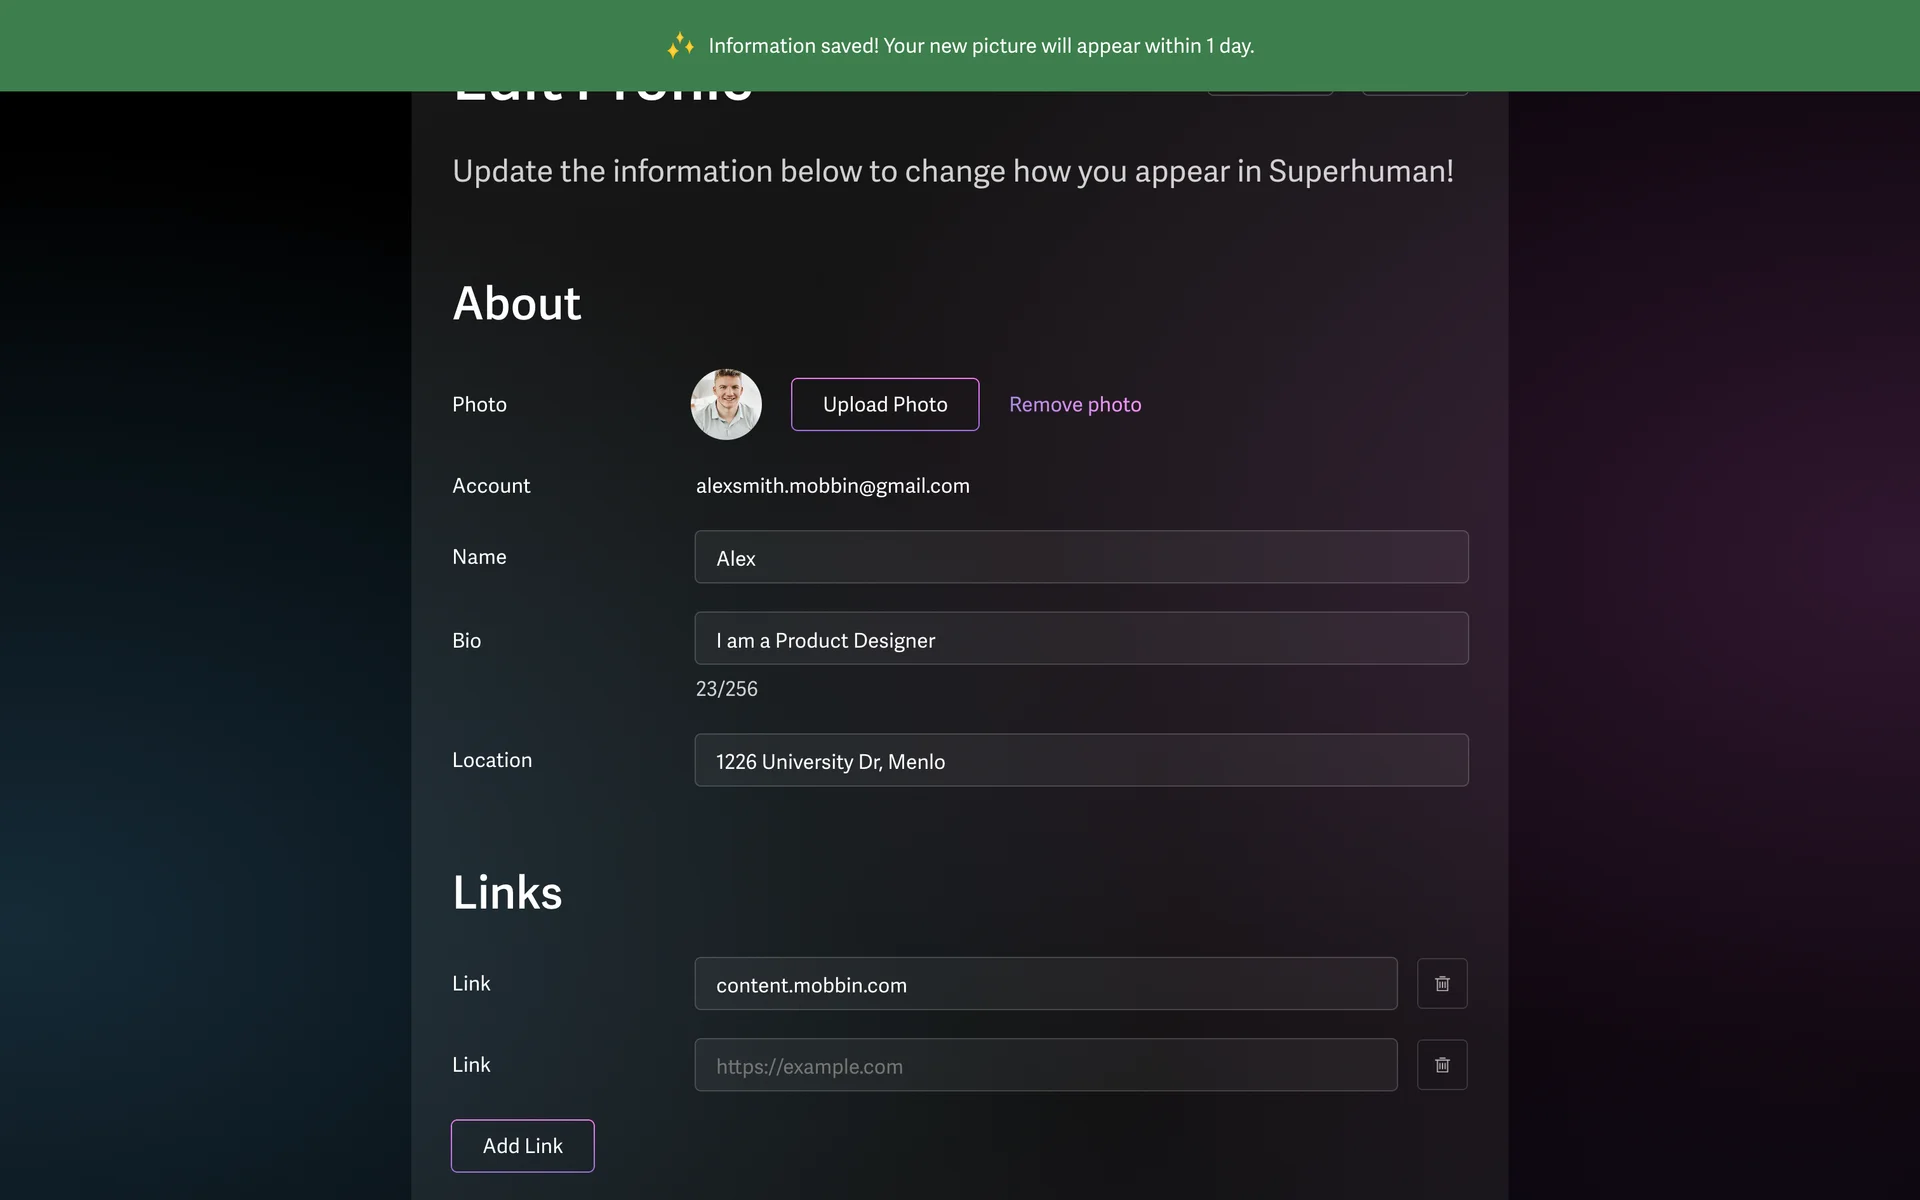Focus the empty https://example.com link field
The height and width of the screenshot is (1200, 1920).
pyautogui.click(x=1045, y=1065)
